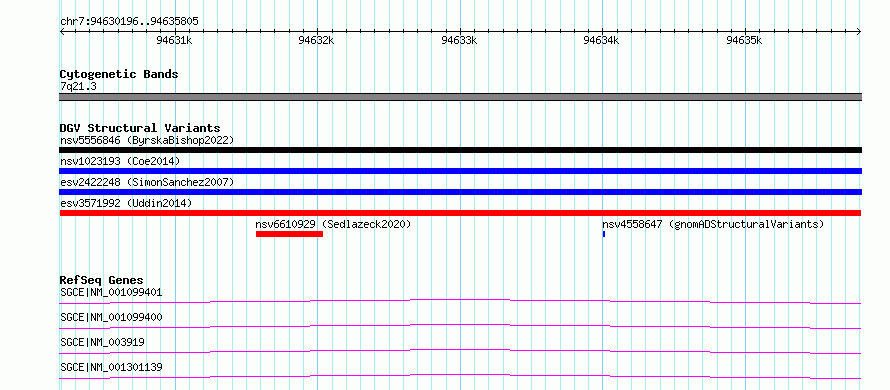The image size is (890, 390).
Task: Click the left arrowhead of the ruler
Action: (62, 32)
